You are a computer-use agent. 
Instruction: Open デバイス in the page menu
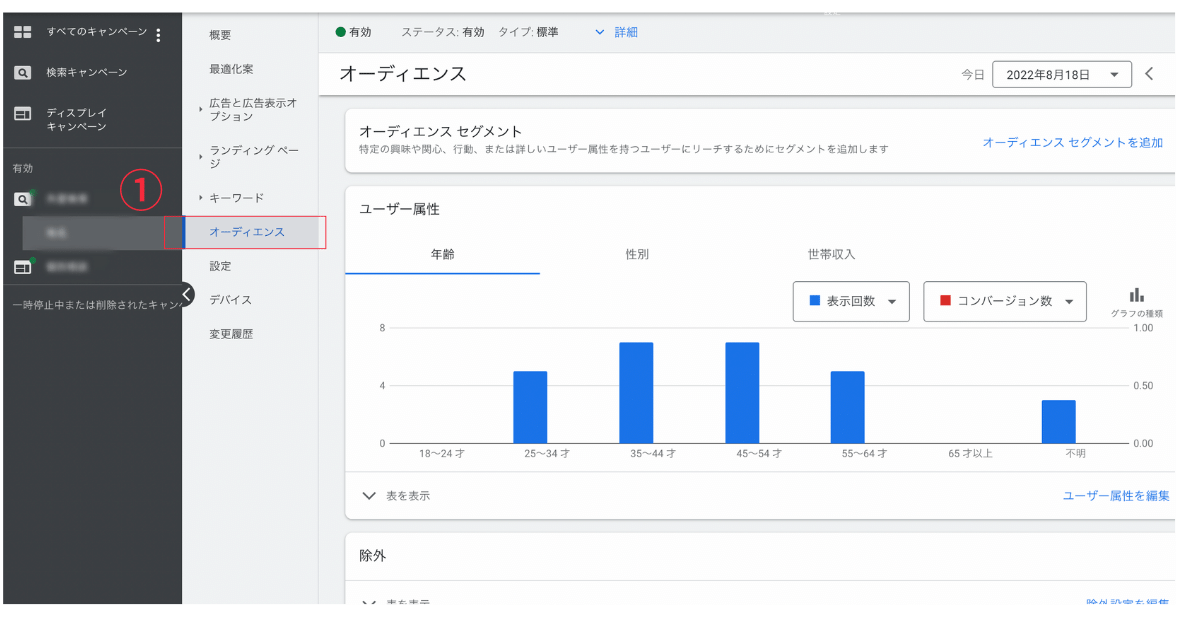(x=230, y=300)
